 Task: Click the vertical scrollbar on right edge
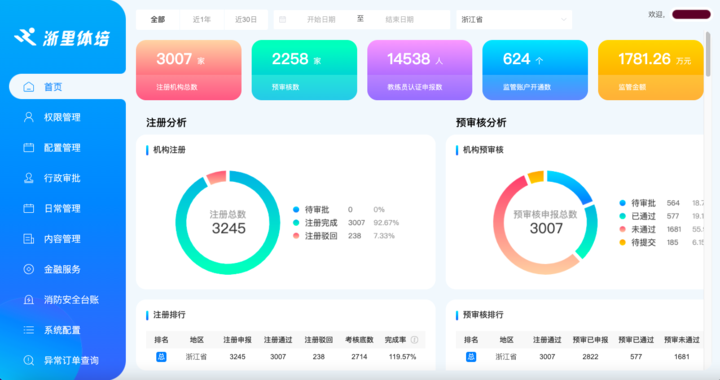[x=708, y=54]
